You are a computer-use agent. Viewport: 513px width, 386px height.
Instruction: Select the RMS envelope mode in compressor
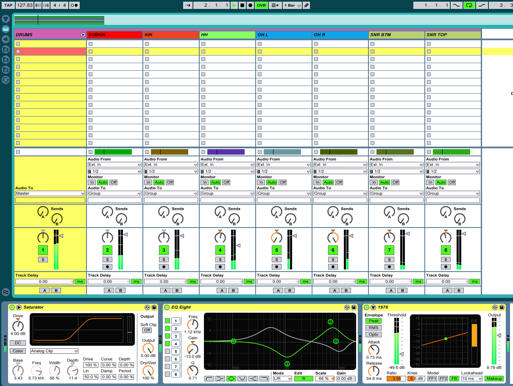[x=373, y=328]
